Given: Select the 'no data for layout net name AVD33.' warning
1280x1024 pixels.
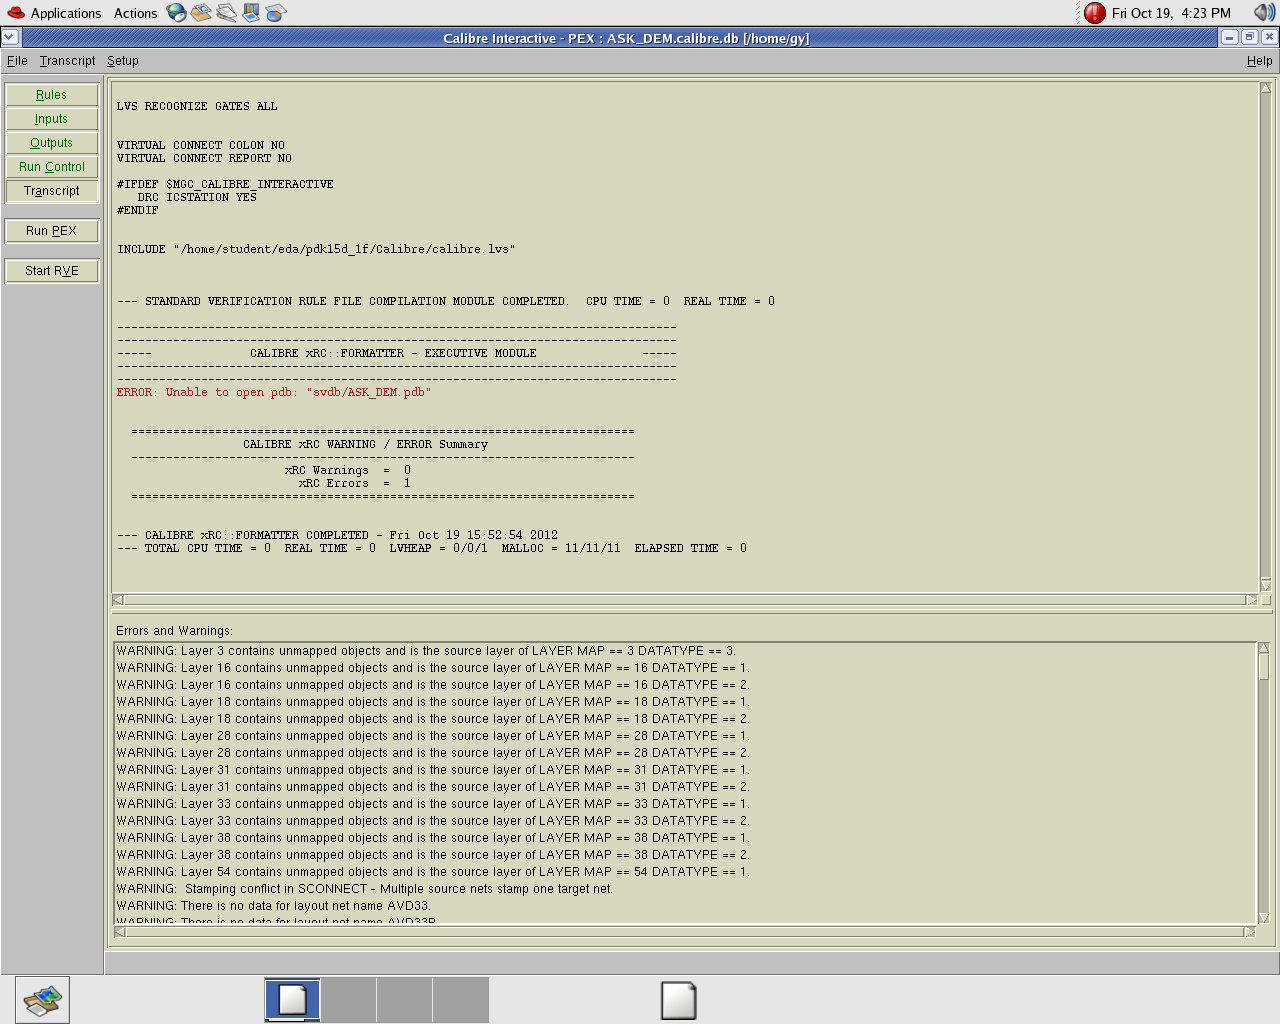Looking at the screenshot, I should [274, 906].
